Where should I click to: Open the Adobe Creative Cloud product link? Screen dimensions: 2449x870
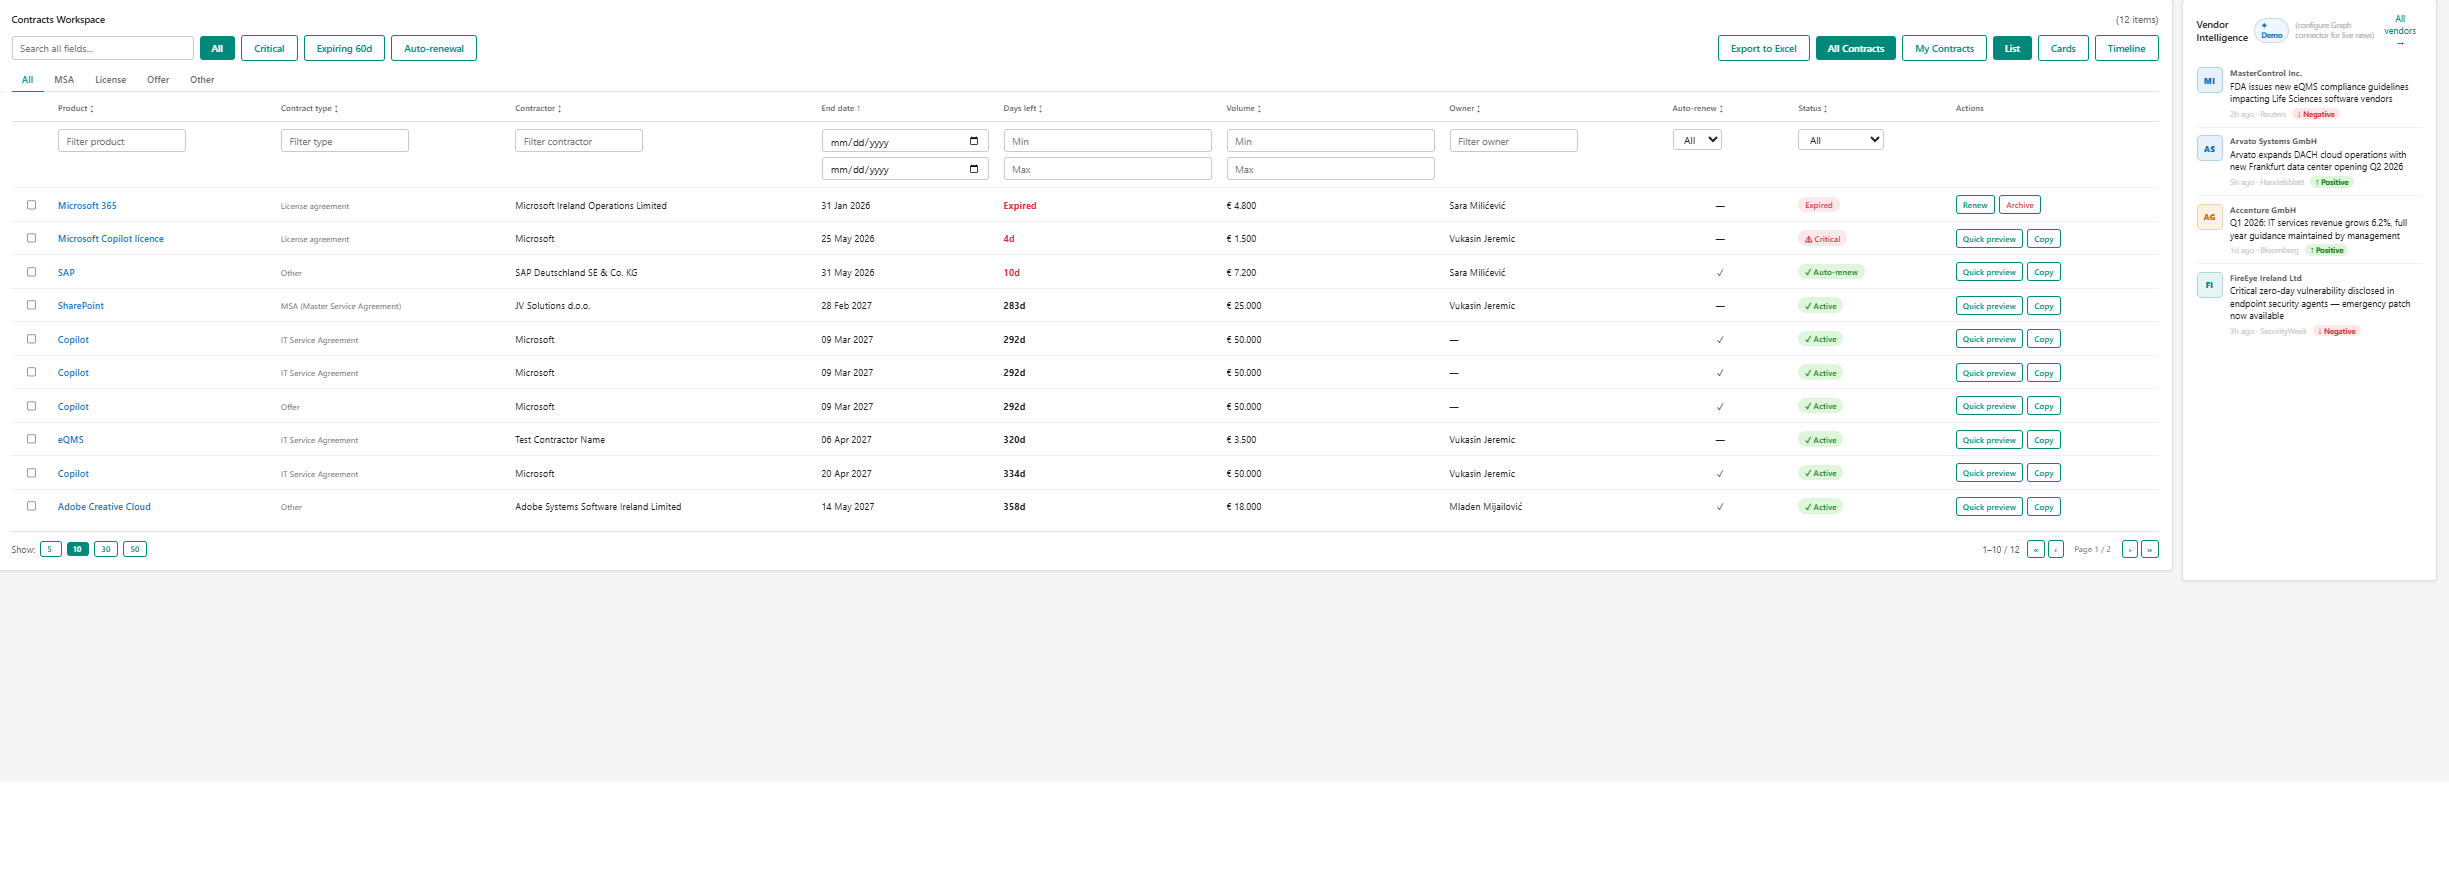104,507
